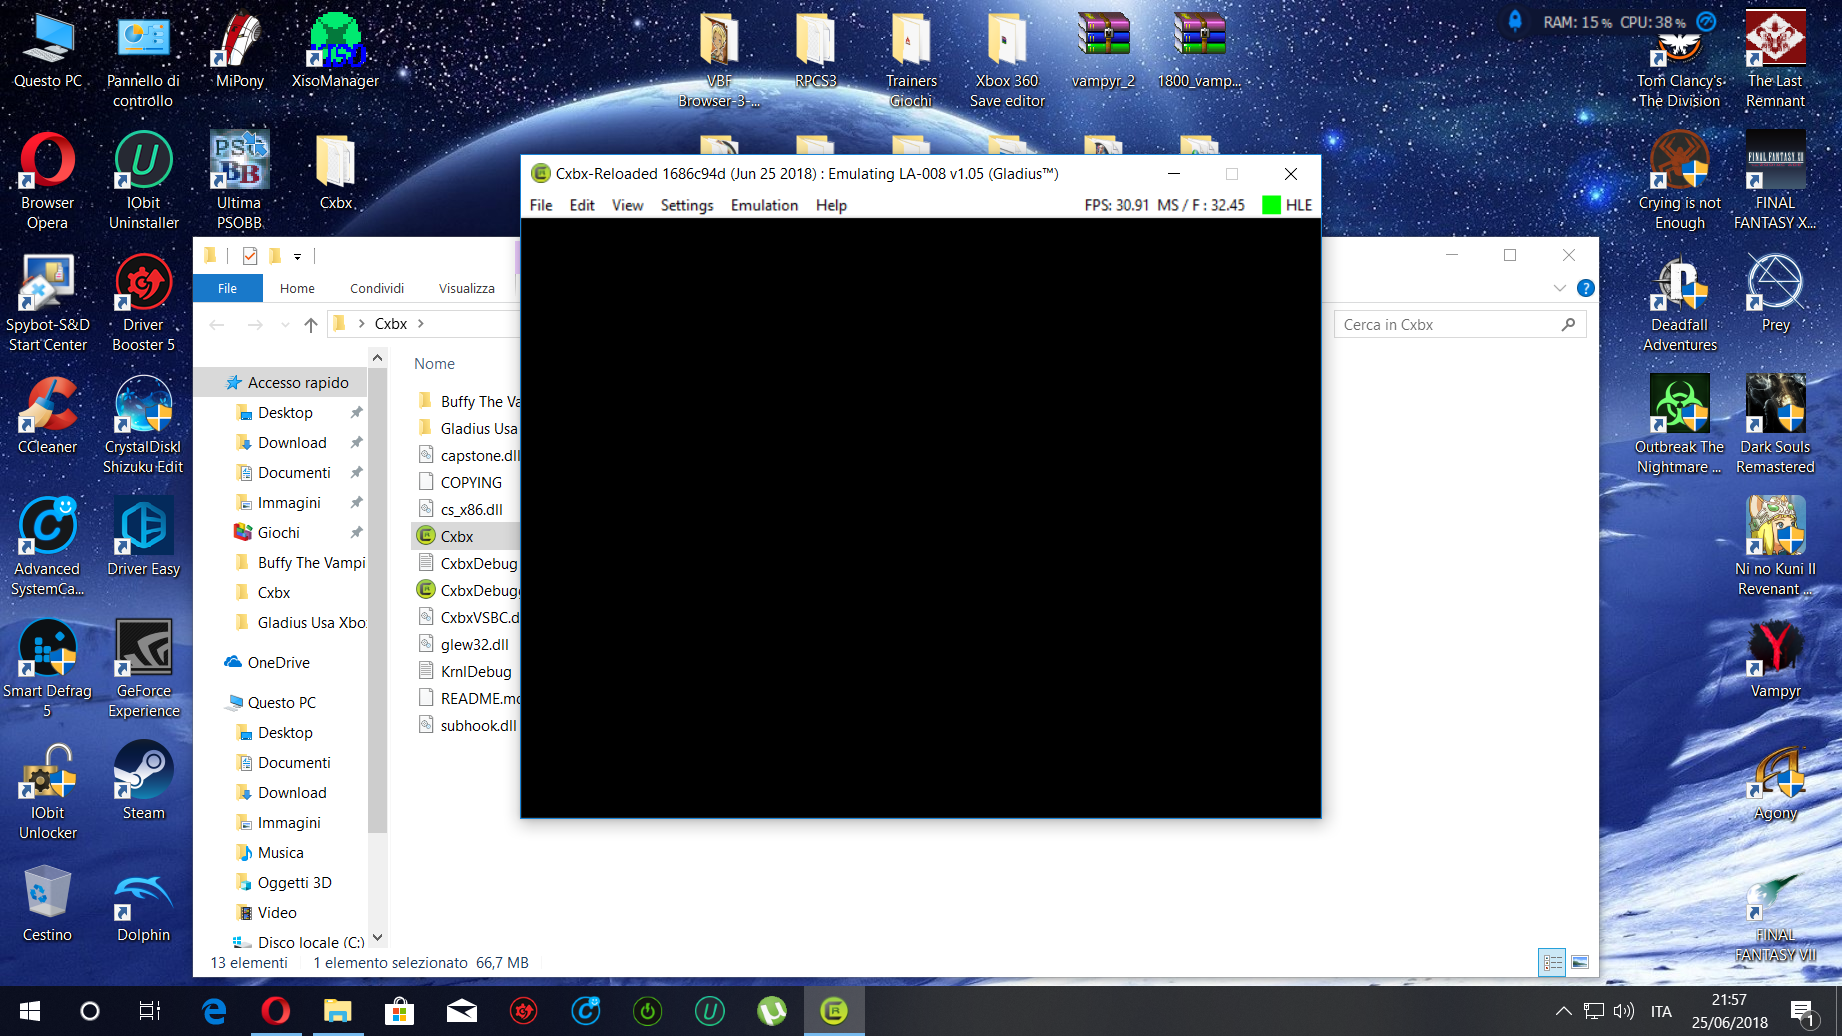
Task: Select Questo PC in navigation pane
Action: [271, 703]
